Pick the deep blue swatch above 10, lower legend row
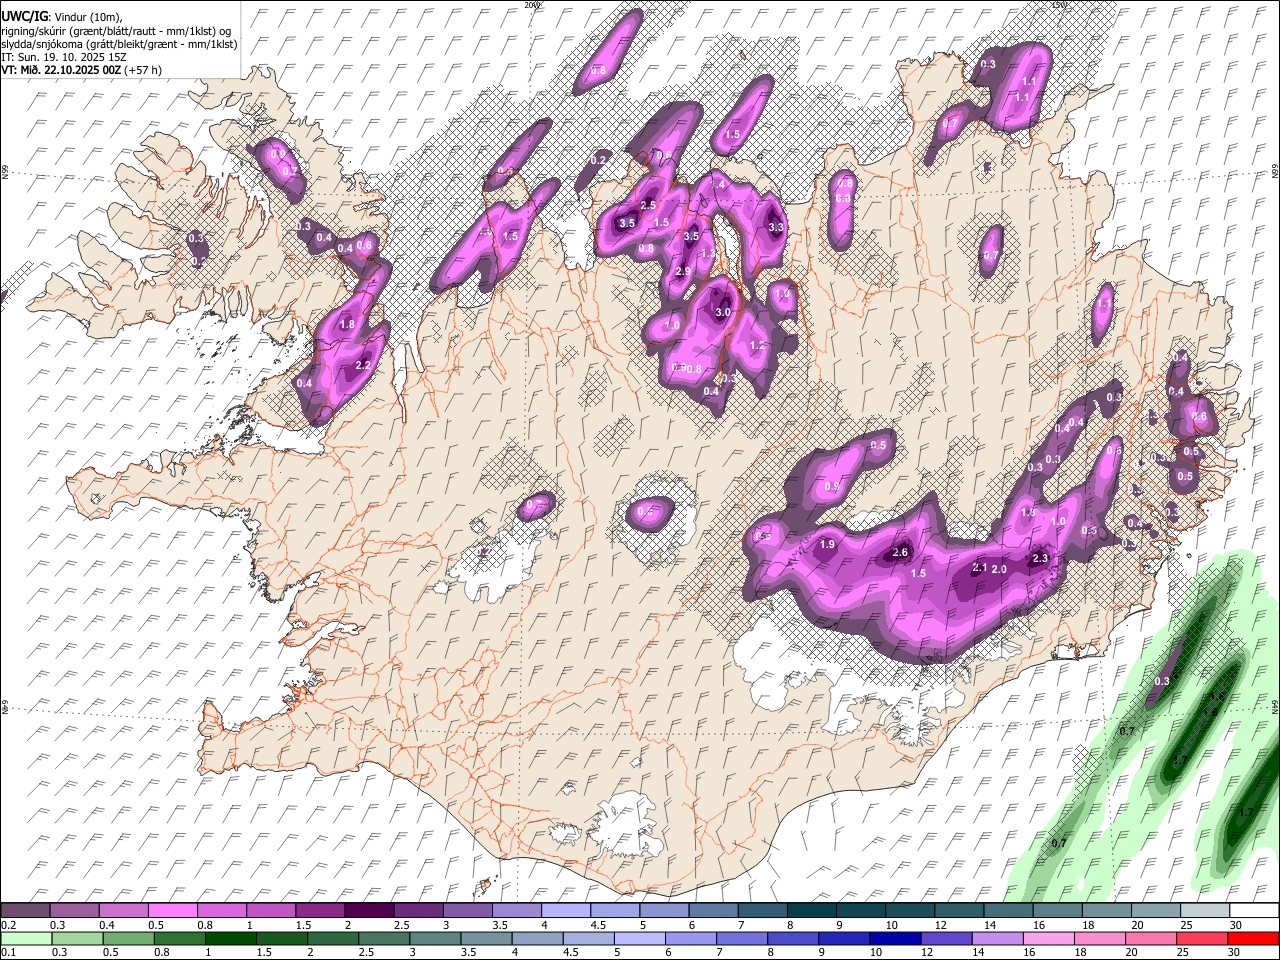The width and height of the screenshot is (1280, 960). [x=894, y=938]
